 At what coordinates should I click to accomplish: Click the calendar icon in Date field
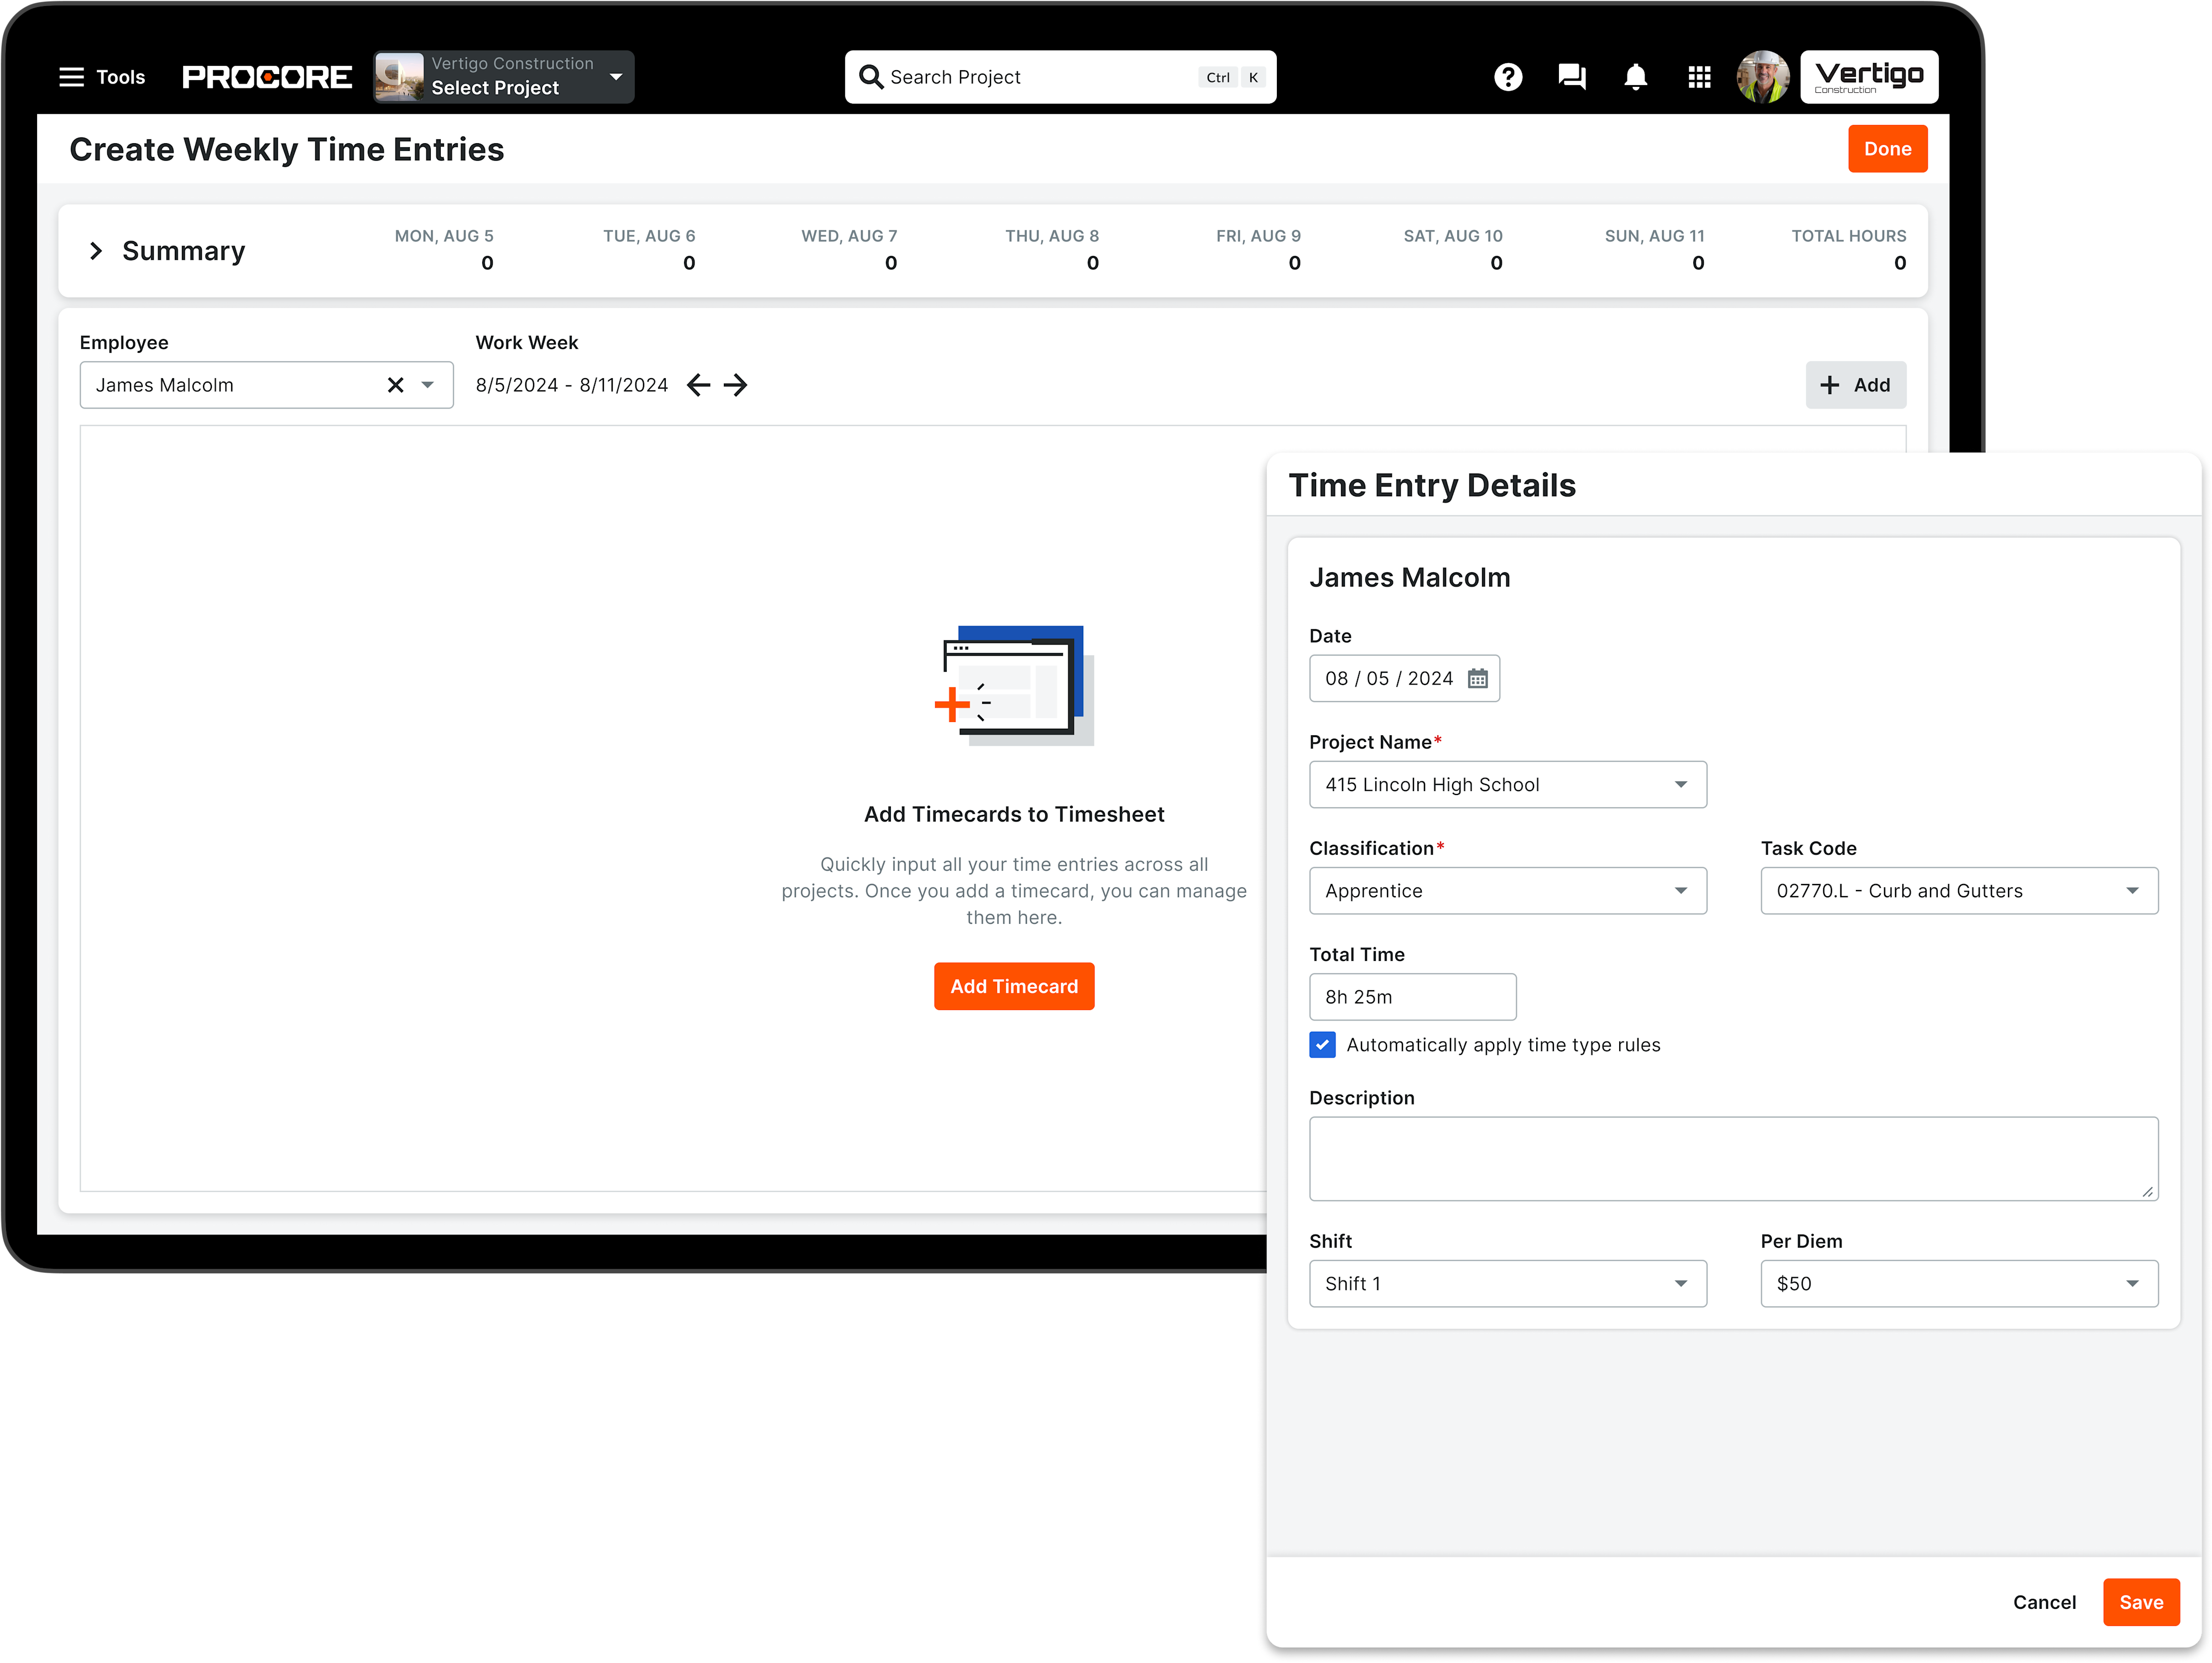1477,679
